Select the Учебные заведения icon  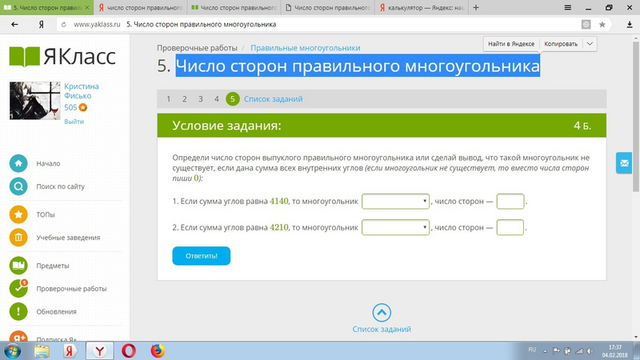click(18, 238)
